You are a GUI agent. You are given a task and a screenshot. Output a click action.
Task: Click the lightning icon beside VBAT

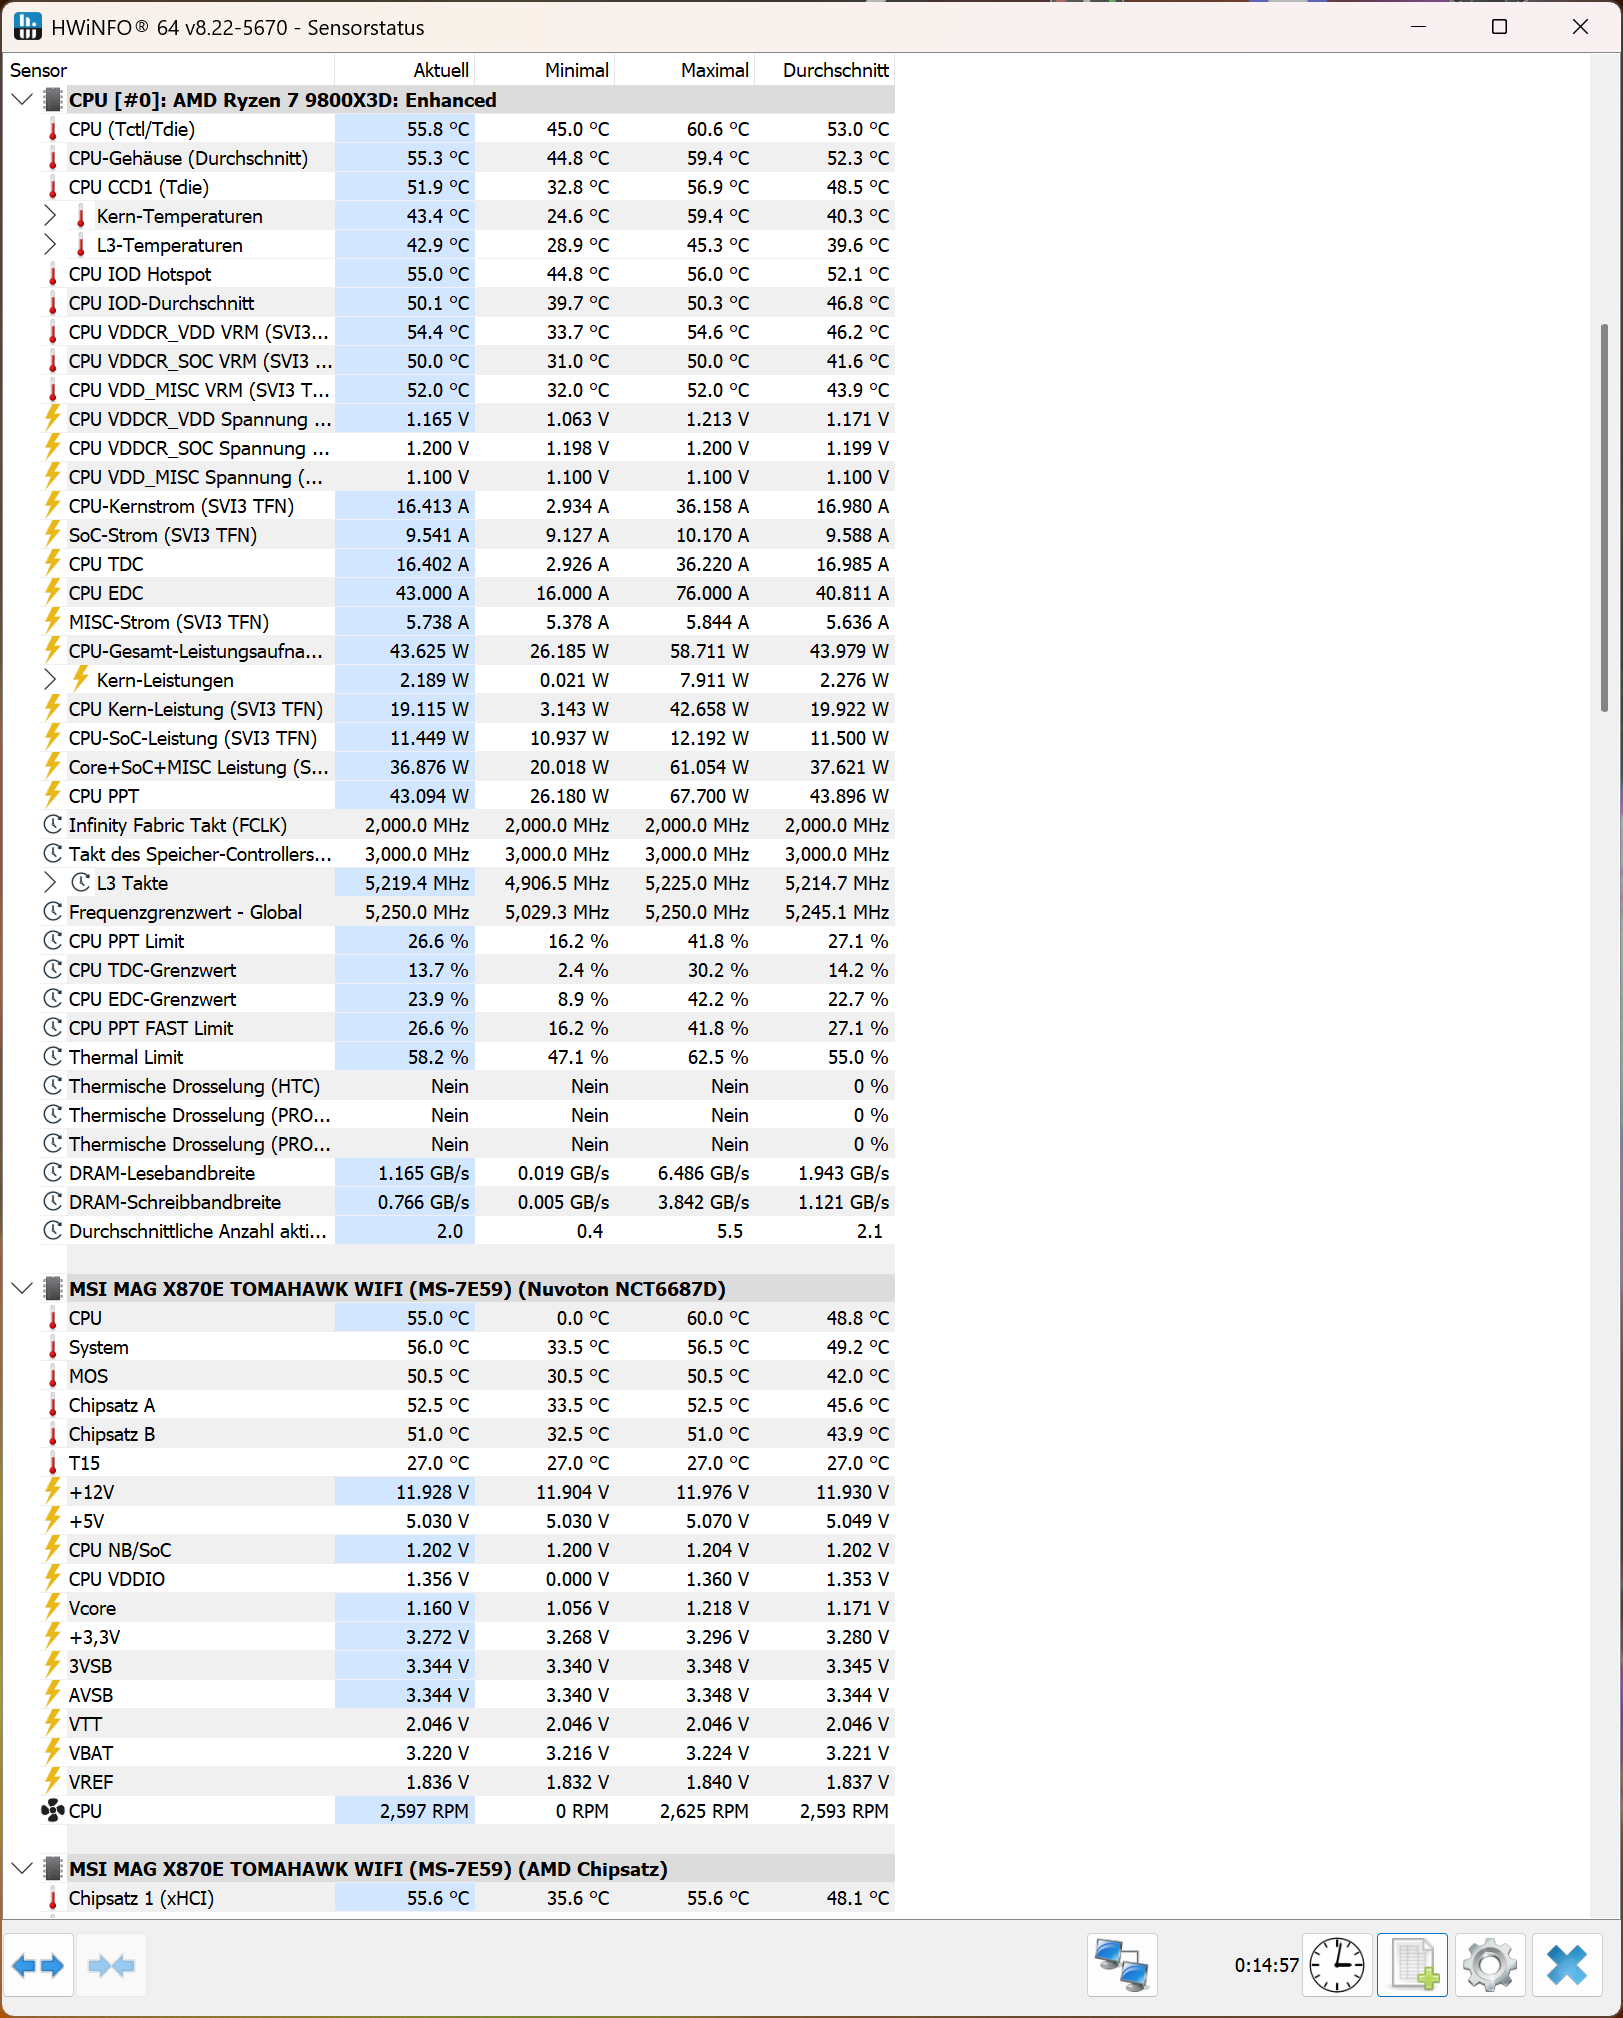(53, 1753)
